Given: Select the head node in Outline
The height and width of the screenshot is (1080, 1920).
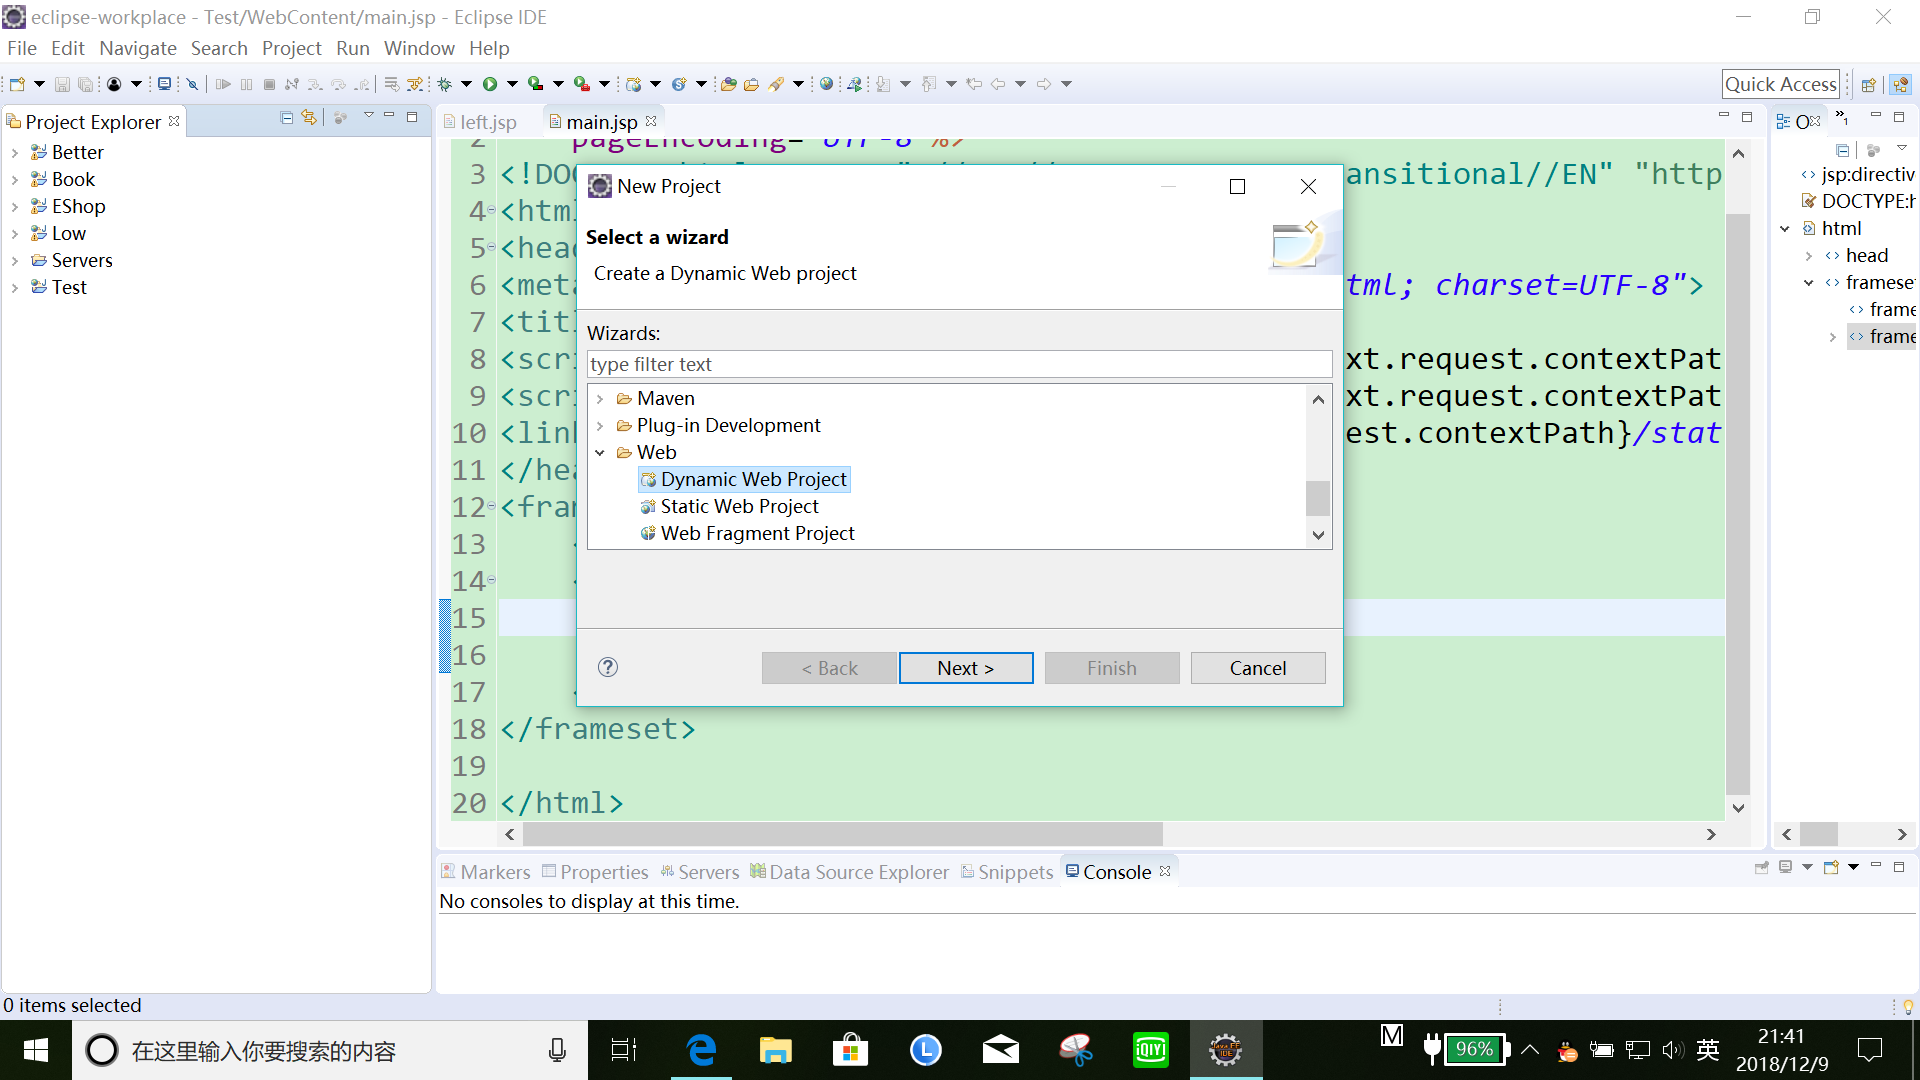Looking at the screenshot, I should [1866, 256].
